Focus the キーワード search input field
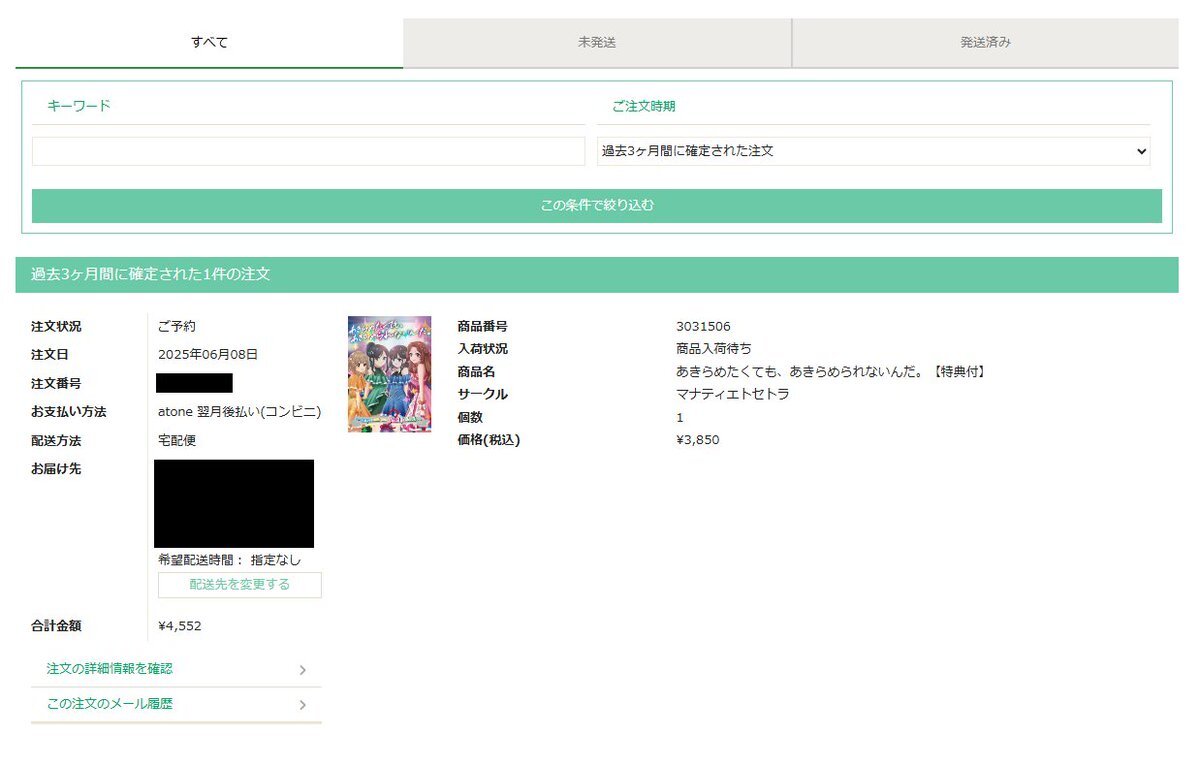 [x=308, y=151]
